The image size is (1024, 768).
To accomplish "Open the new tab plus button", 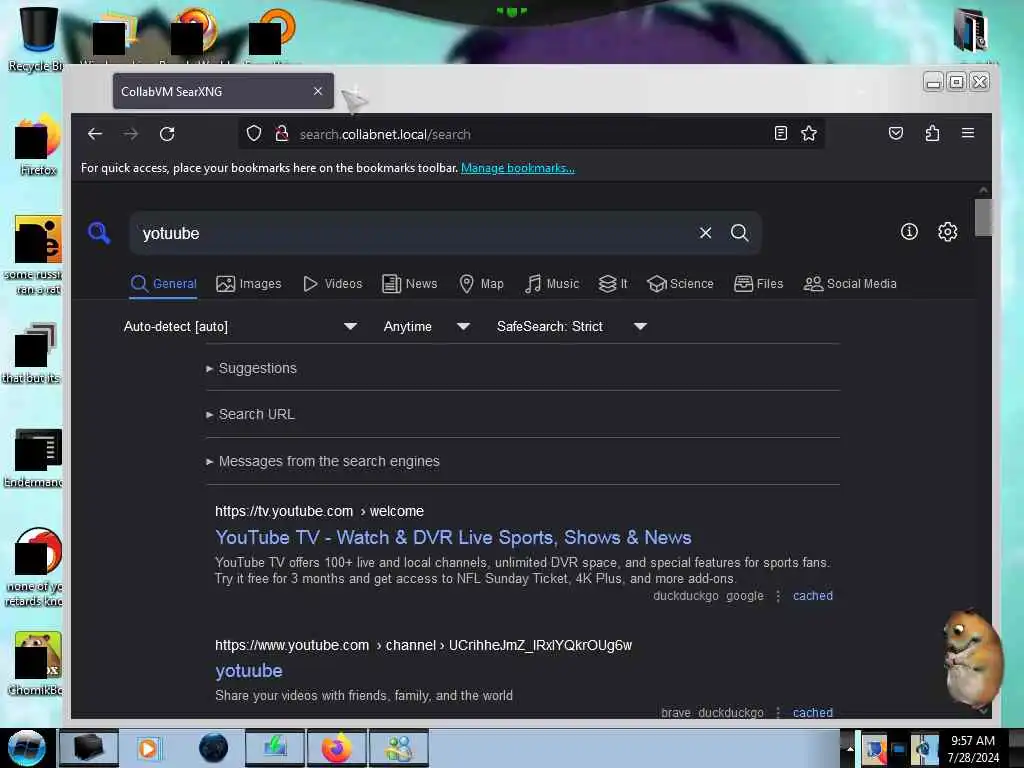I will pos(354,91).
